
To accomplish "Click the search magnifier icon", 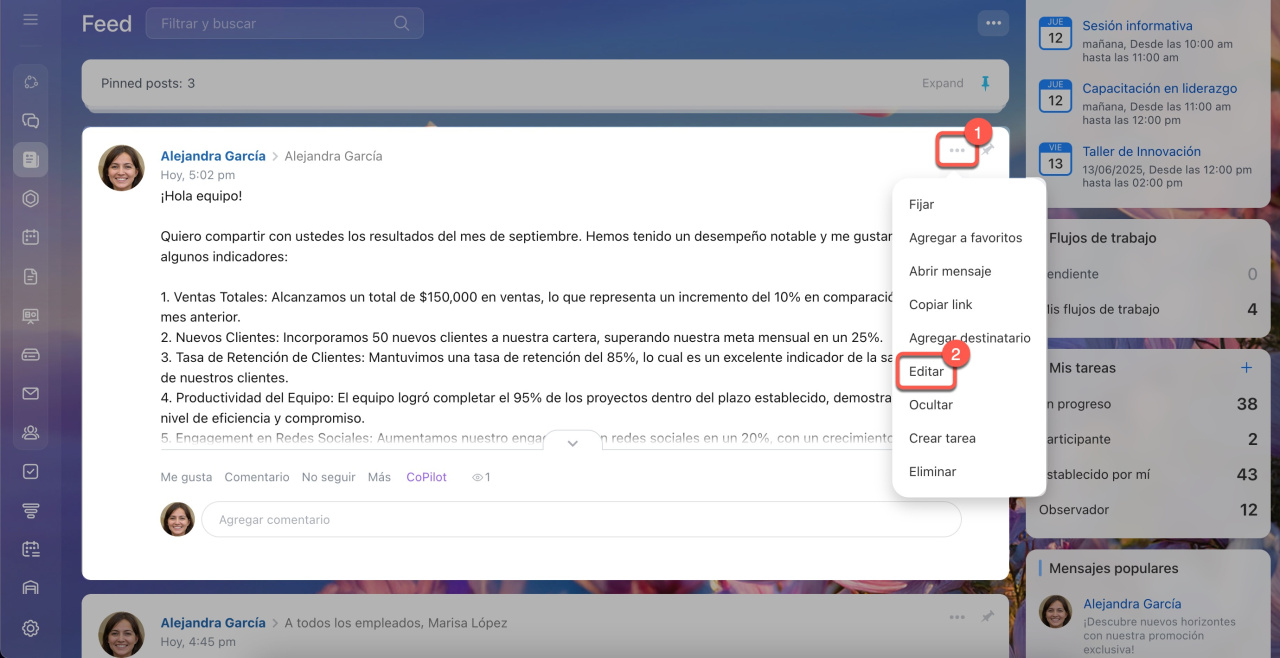I will point(401,23).
